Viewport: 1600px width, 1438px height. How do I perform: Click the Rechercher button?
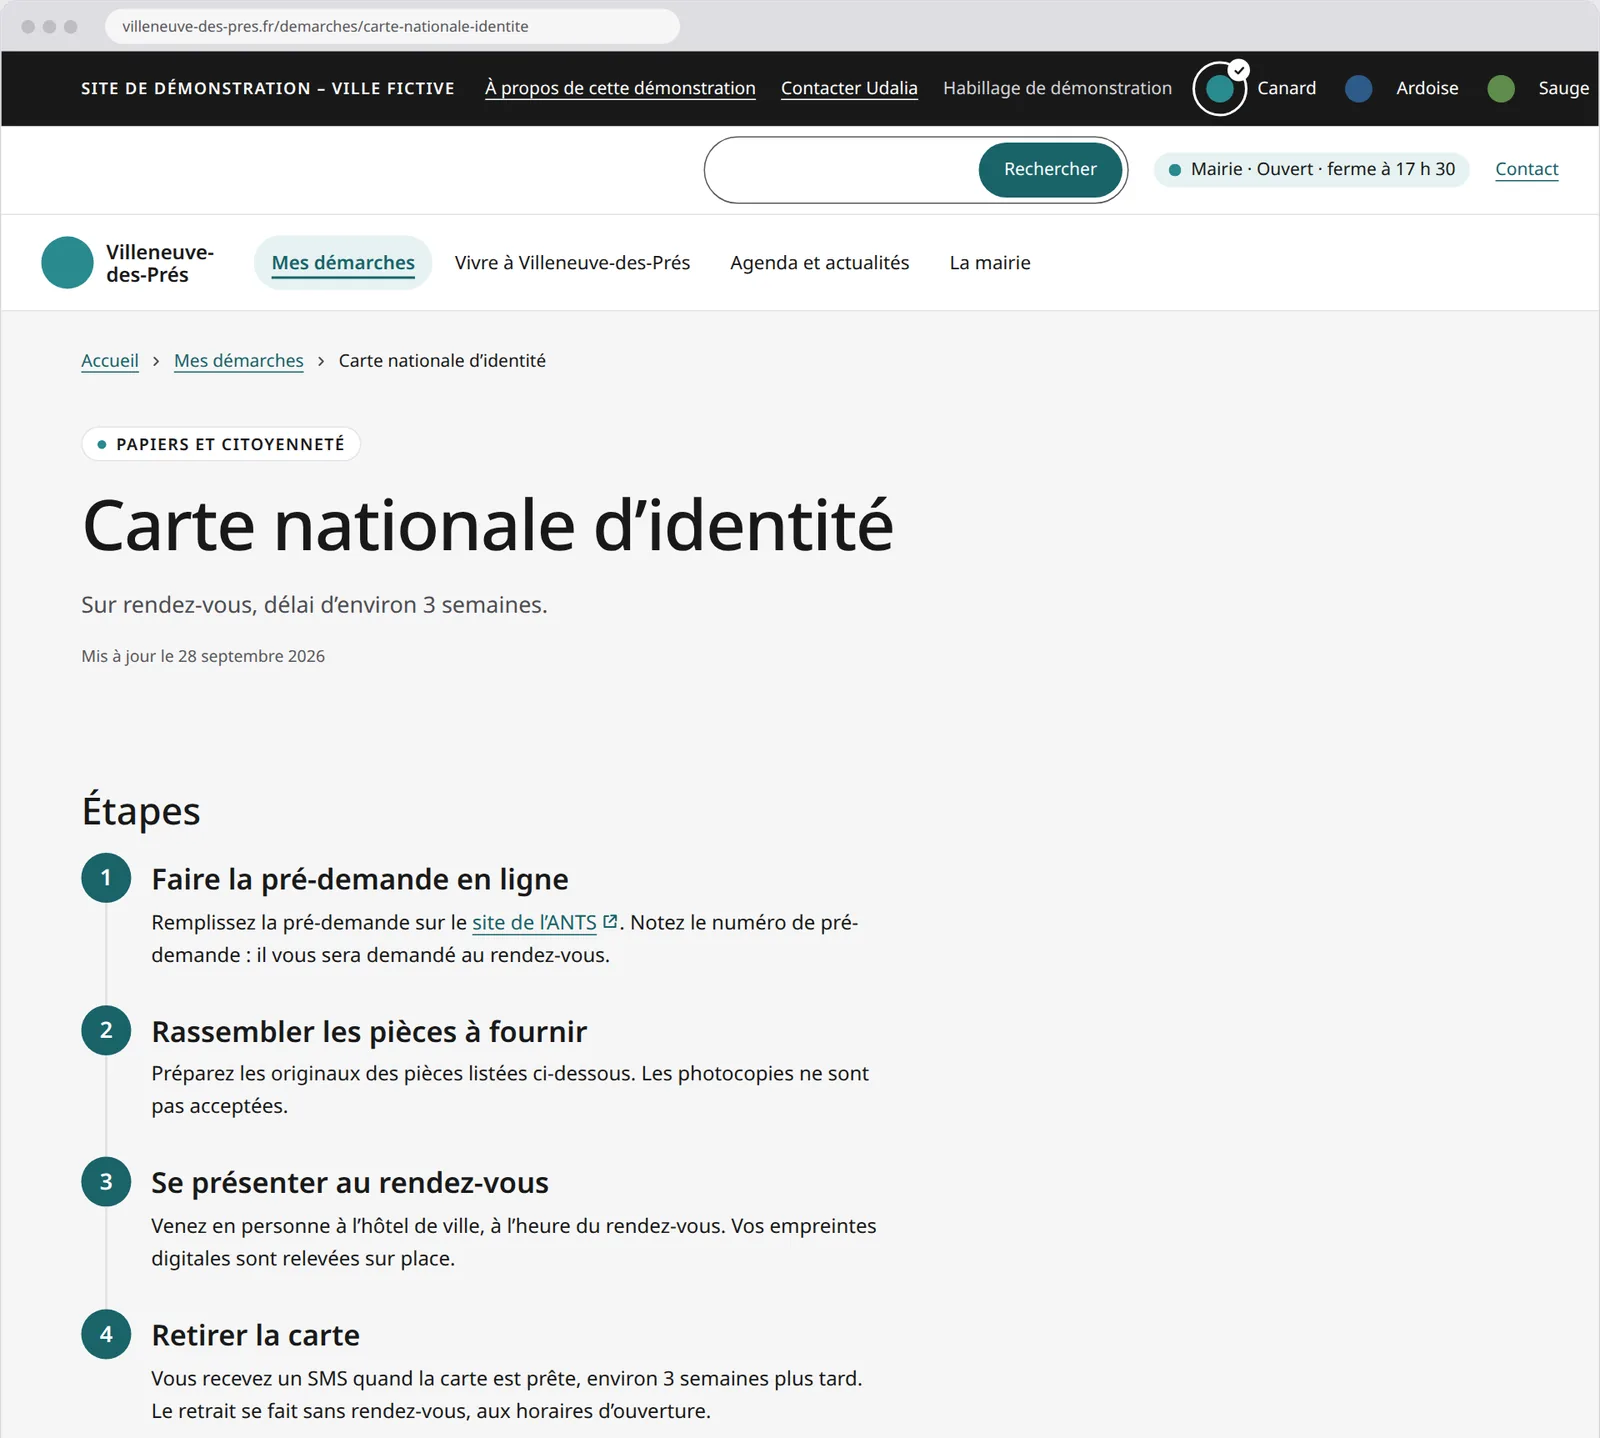(1050, 169)
